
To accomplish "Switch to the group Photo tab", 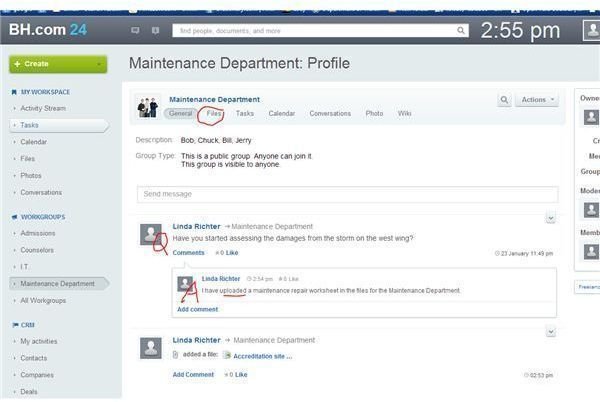I will [x=374, y=113].
